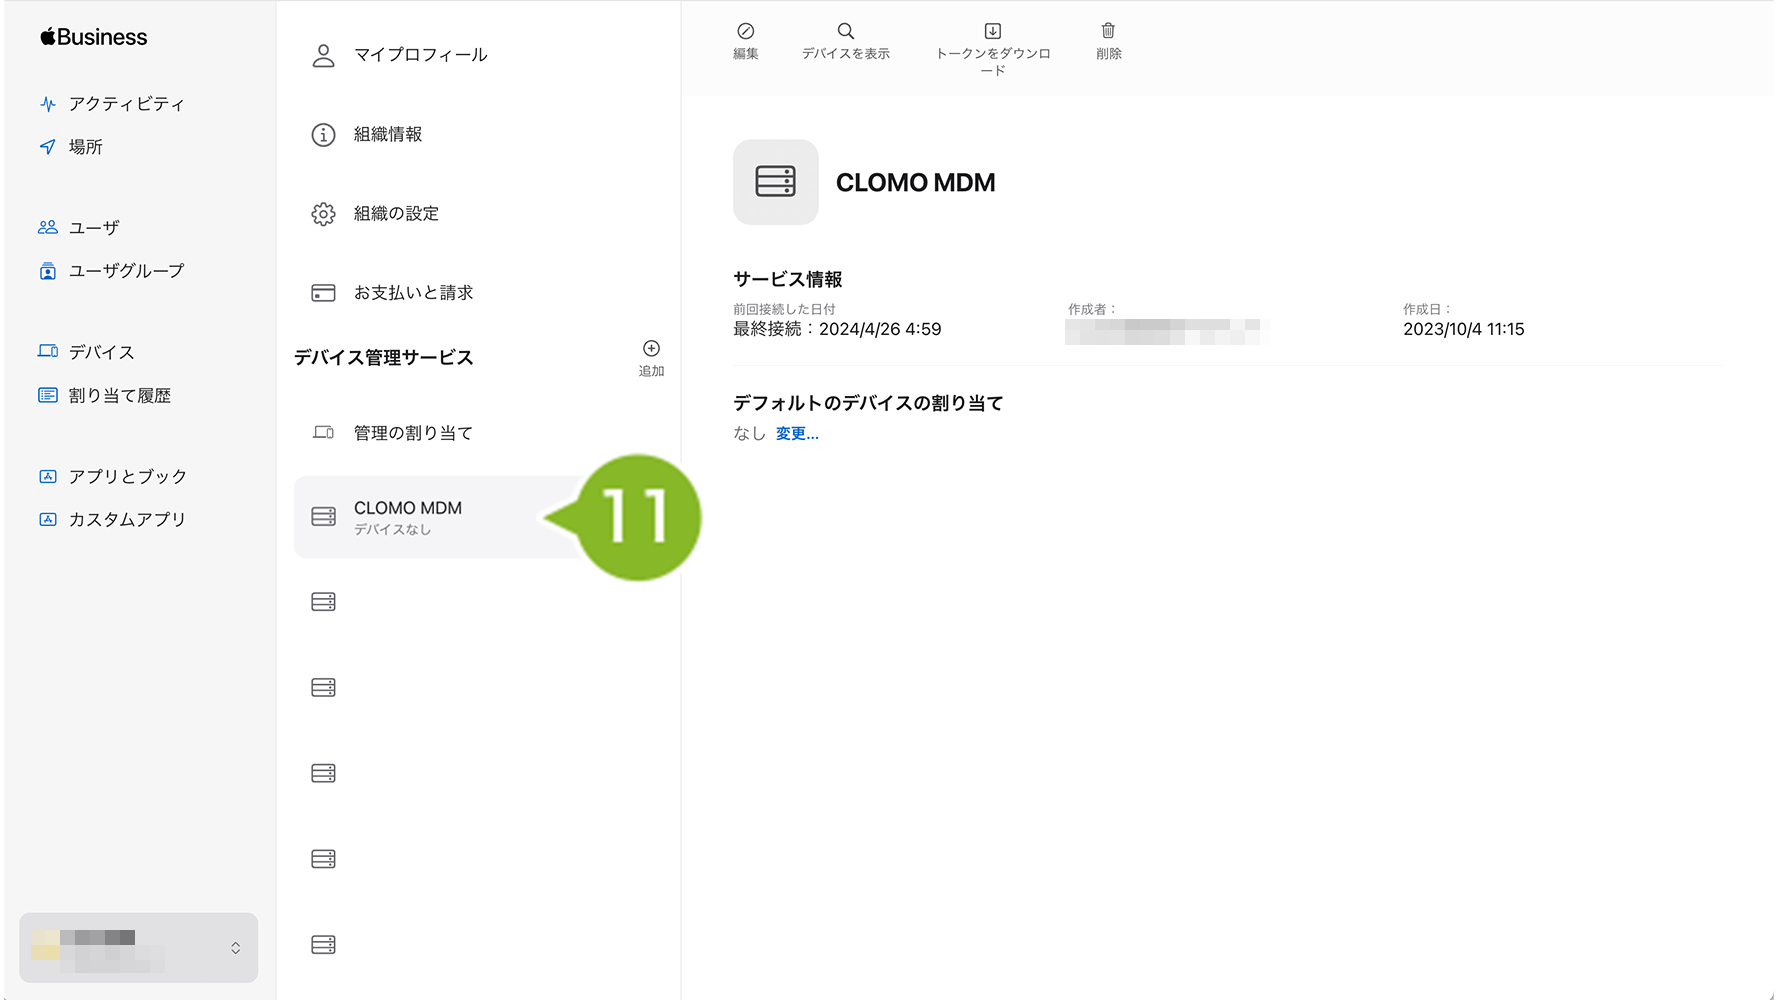1778x1000 pixels.
Task: Open カスタムアプリ in the sidebar
Action: (x=113, y=520)
